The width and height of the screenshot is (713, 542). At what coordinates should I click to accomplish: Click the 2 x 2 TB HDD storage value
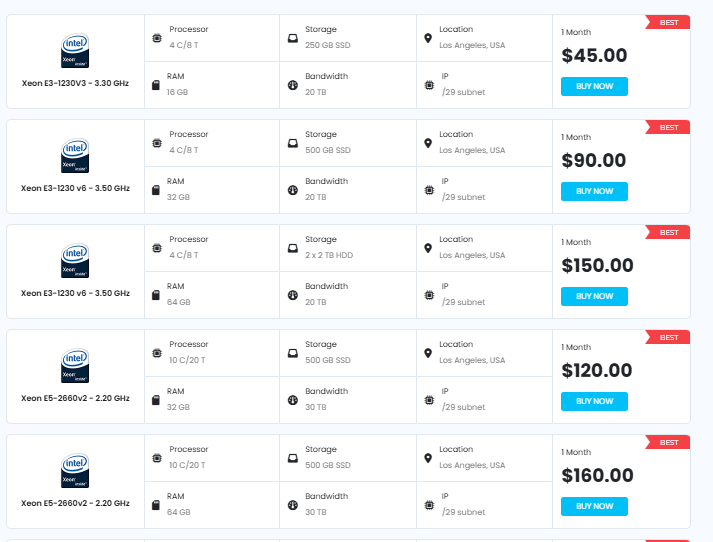point(329,255)
